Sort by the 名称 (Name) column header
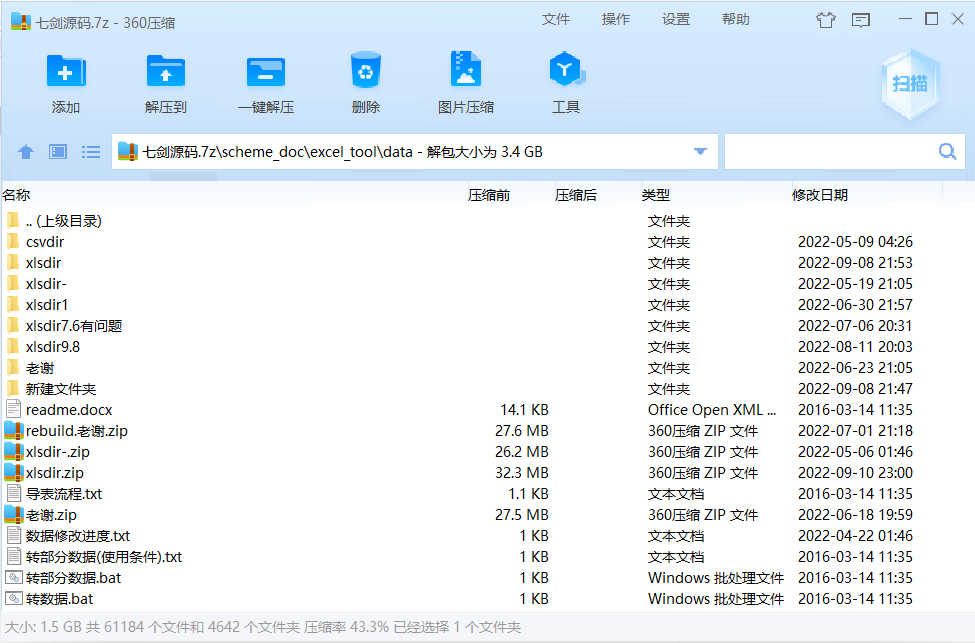This screenshot has width=975, height=643. (16, 195)
